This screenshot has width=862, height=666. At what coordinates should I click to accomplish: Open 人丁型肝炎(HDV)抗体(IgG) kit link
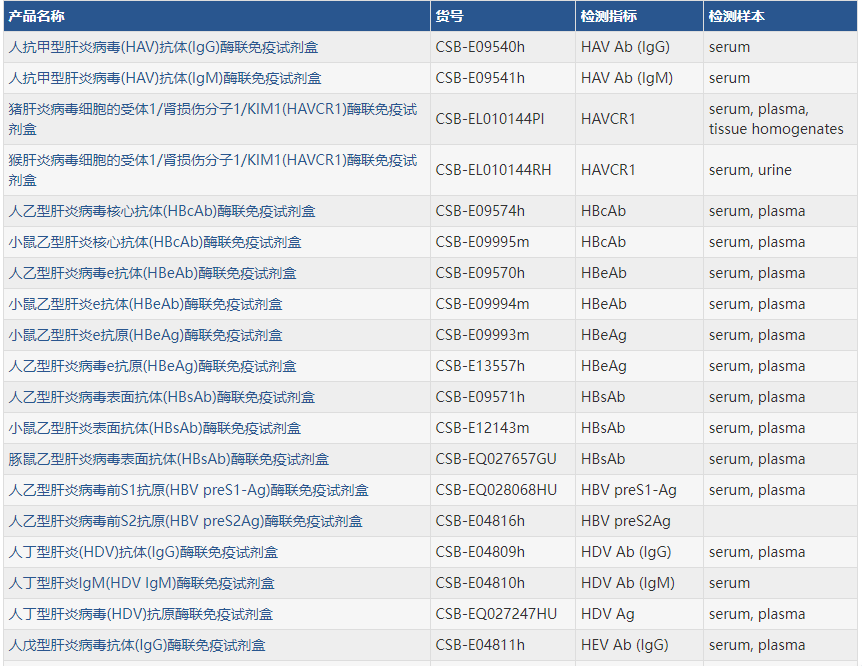[143, 552]
